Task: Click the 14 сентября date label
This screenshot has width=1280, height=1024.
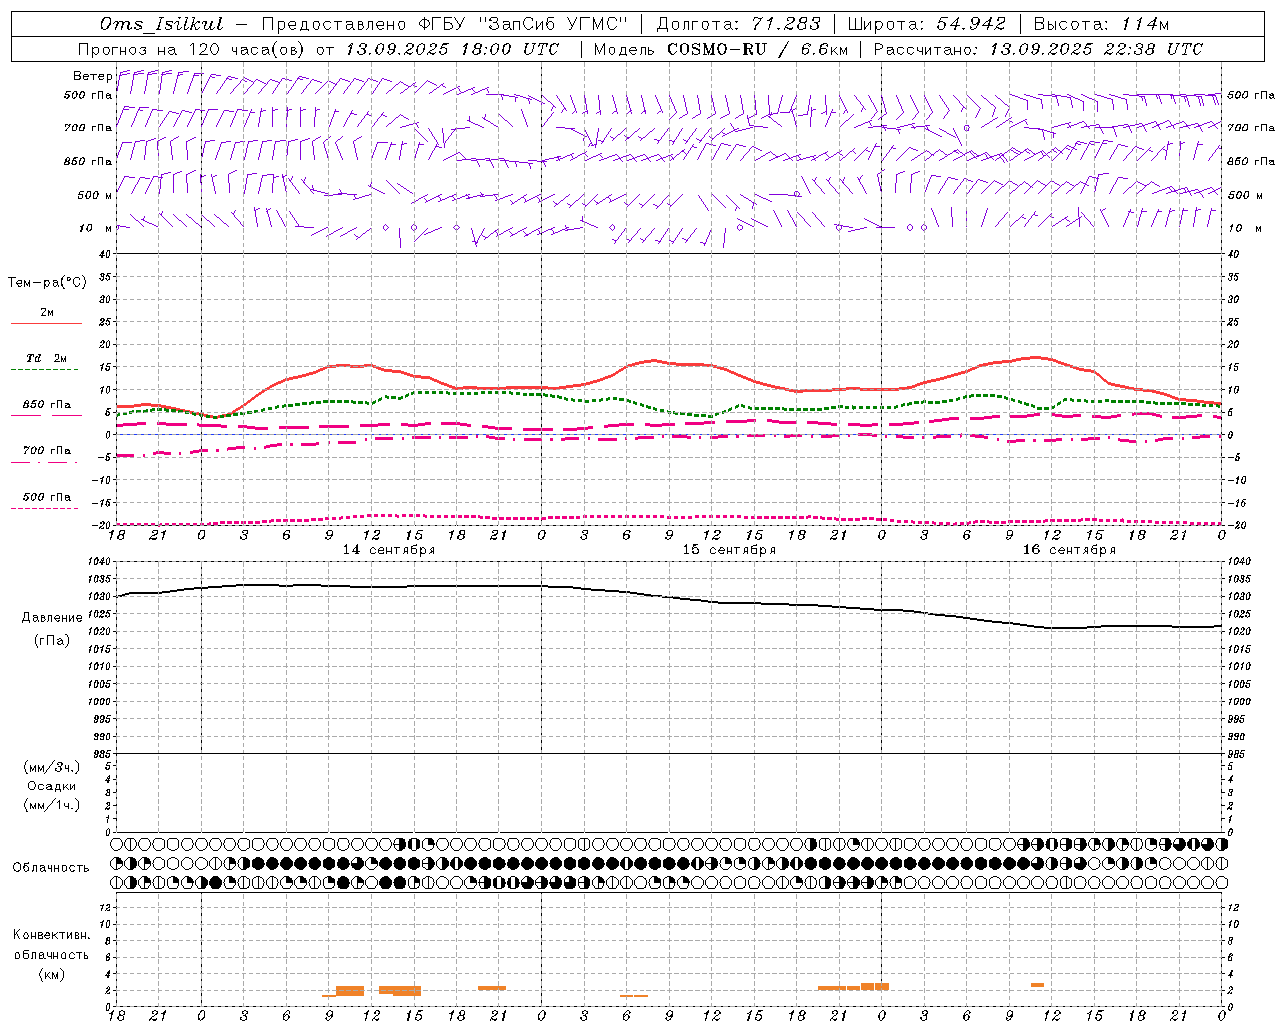Action: pos(389,549)
